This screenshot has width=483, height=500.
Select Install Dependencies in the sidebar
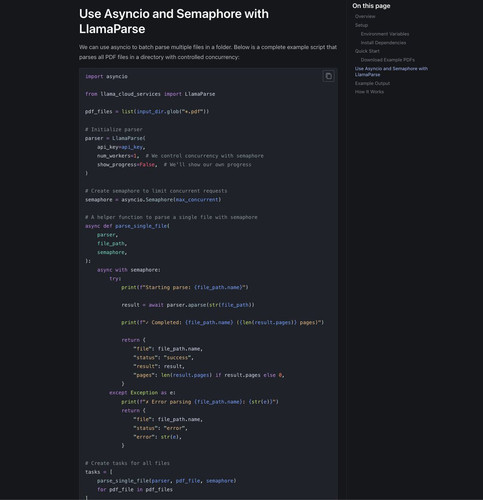point(383,43)
